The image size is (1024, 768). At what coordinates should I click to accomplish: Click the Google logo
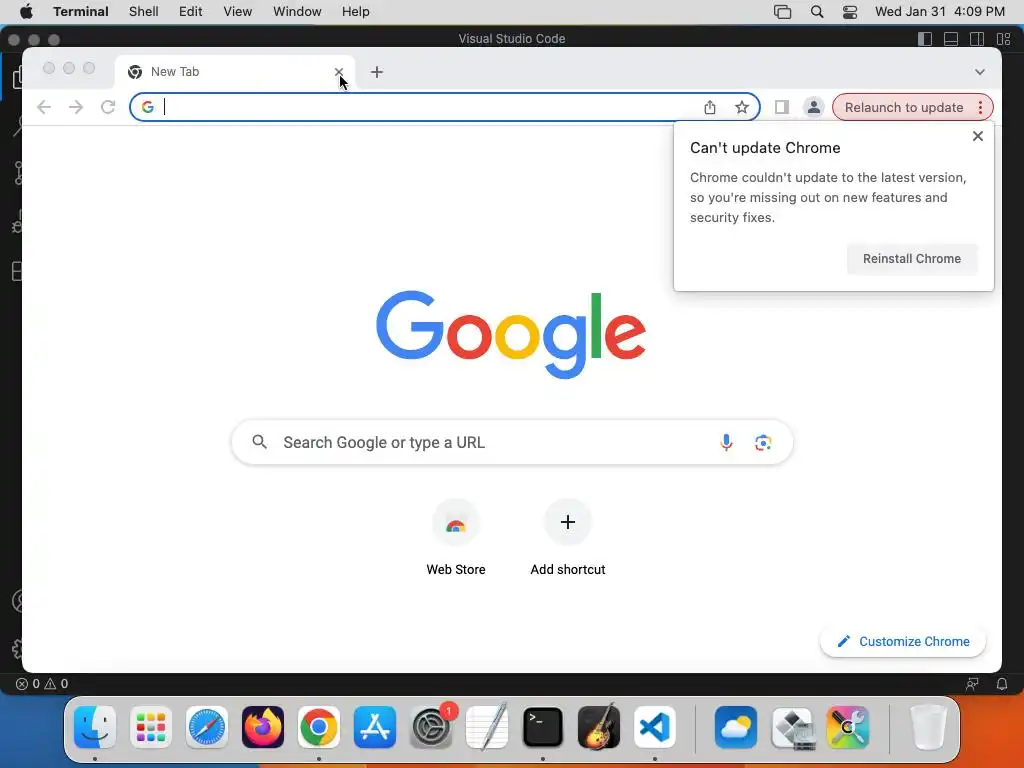(x=511, y=334)
